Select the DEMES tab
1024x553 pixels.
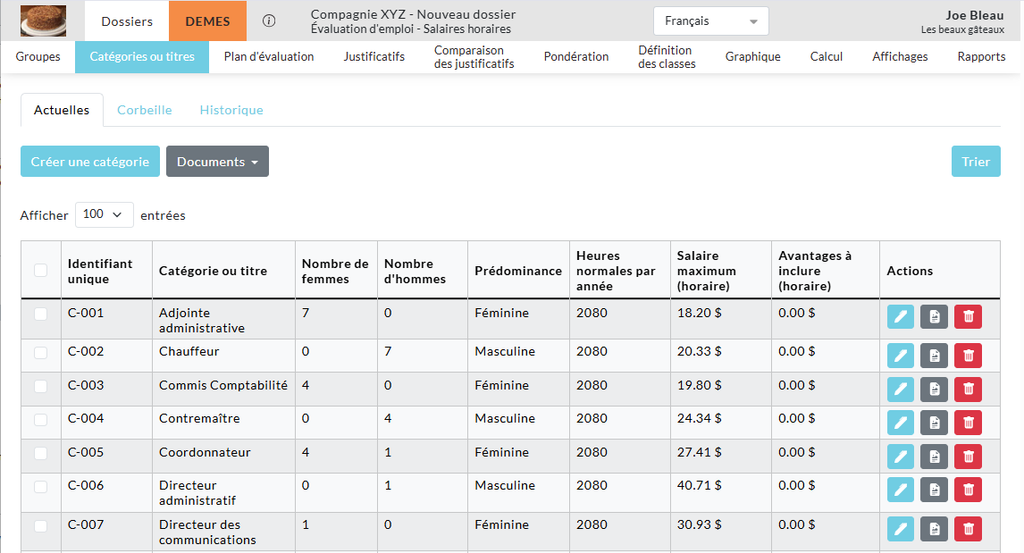click(x=208, y=21)
